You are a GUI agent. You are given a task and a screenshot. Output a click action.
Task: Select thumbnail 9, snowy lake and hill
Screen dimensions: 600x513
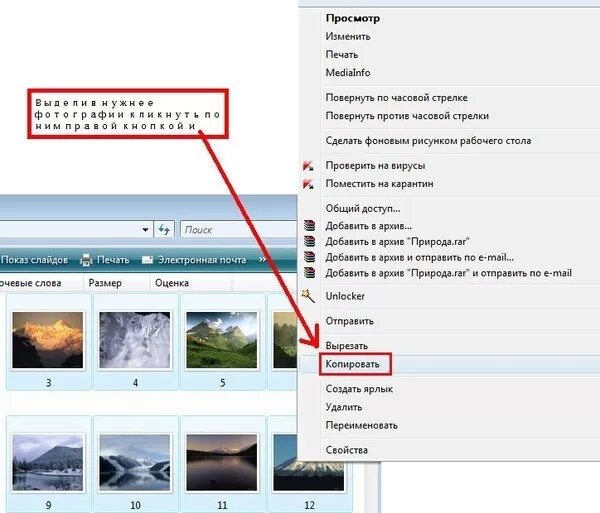[x=47, y=462]
